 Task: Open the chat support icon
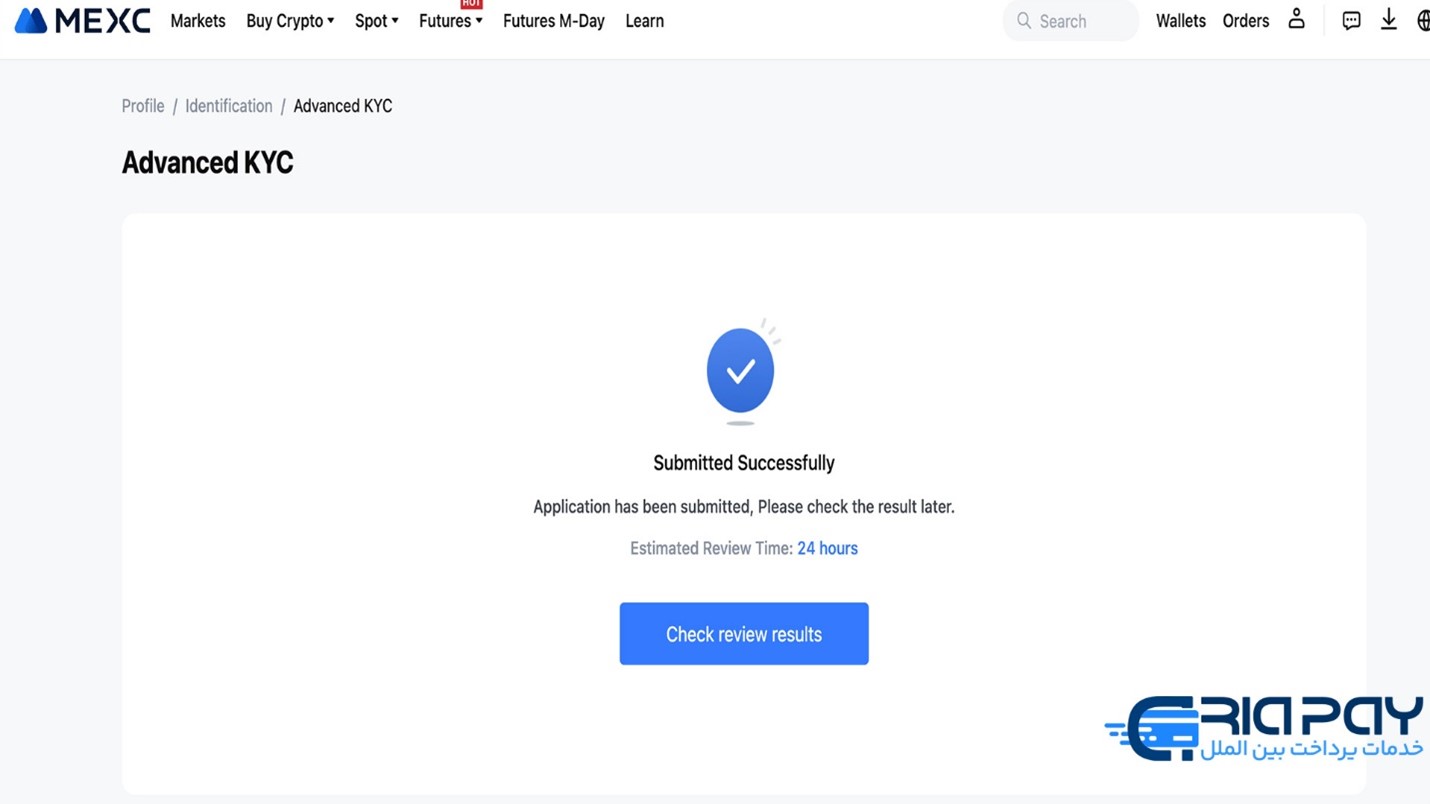tap(1351, 20)
